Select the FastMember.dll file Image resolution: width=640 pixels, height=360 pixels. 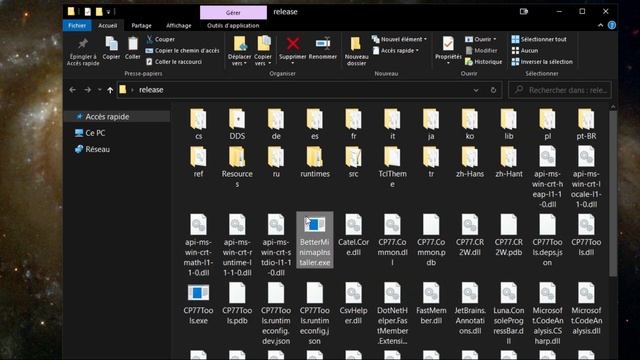(x=431, y=304)
